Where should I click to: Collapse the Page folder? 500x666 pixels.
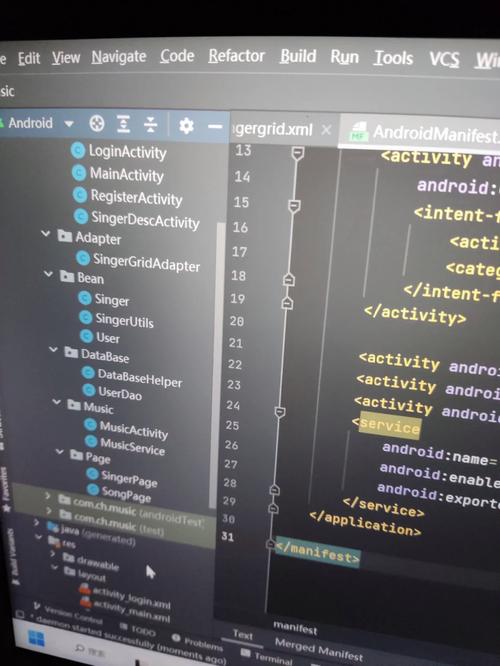60,452
